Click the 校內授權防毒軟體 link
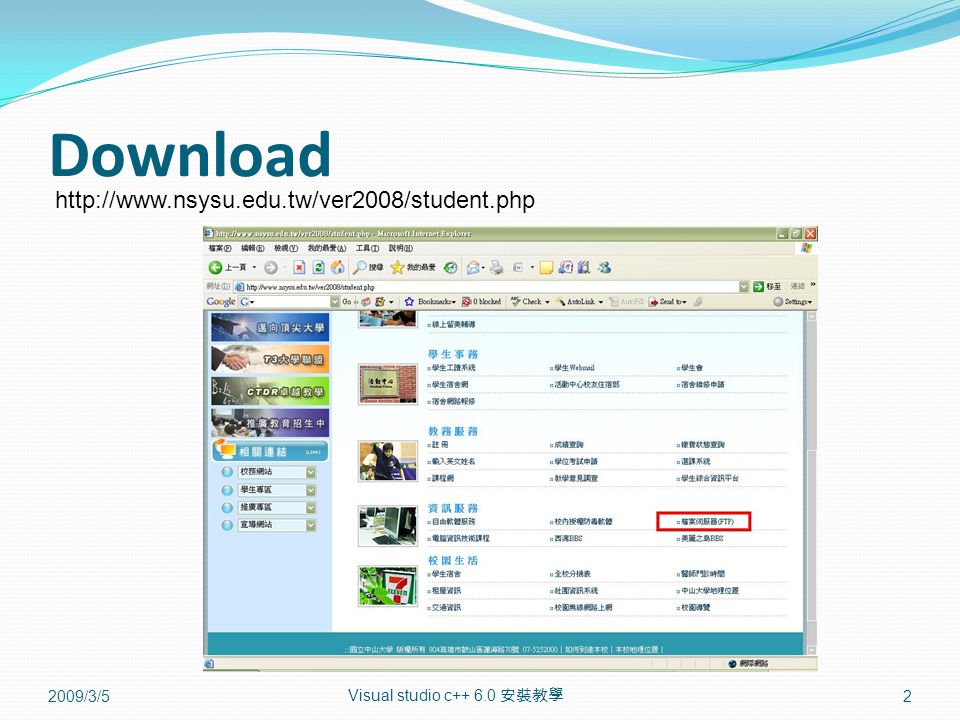The image size is (960, 720). [x=583, y=522]
